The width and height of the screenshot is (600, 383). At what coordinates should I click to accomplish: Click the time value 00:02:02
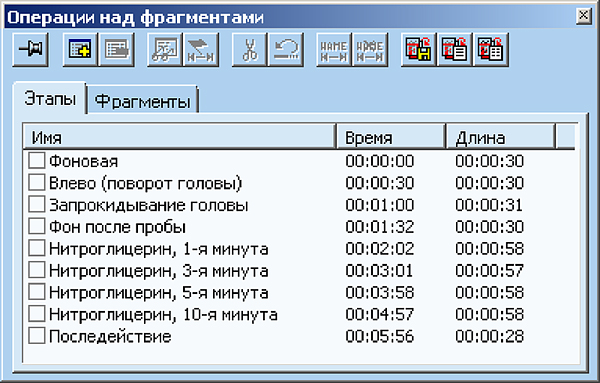click(x=380, y=249)
